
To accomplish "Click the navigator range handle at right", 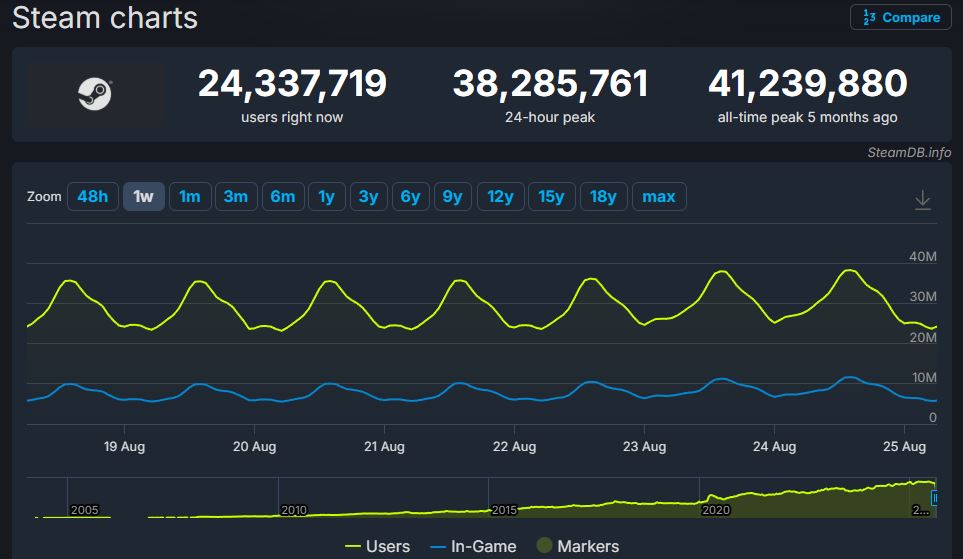I will [x=936, y=497].
